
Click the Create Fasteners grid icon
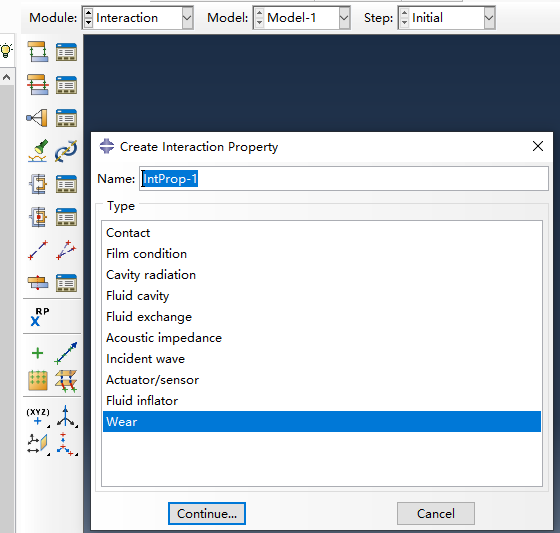38,380
